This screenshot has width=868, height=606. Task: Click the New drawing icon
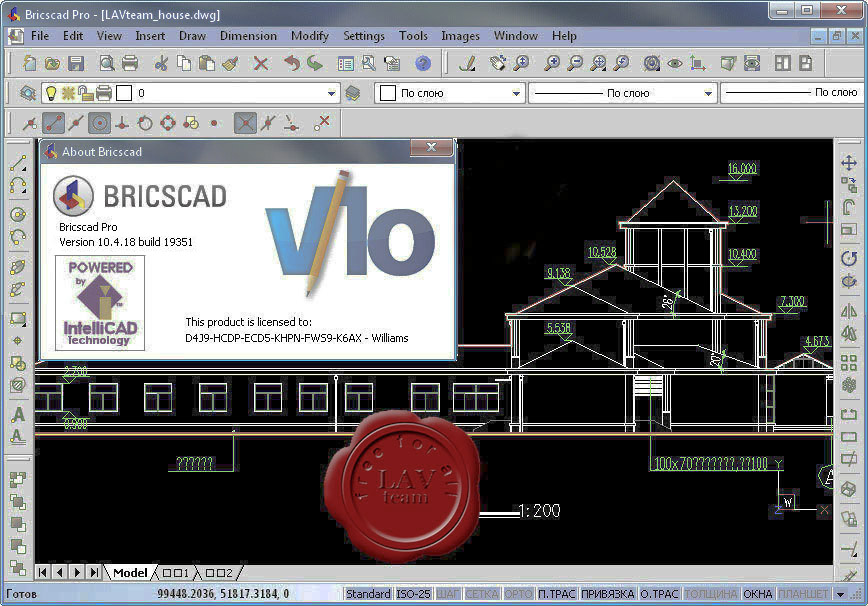[29, 63]
